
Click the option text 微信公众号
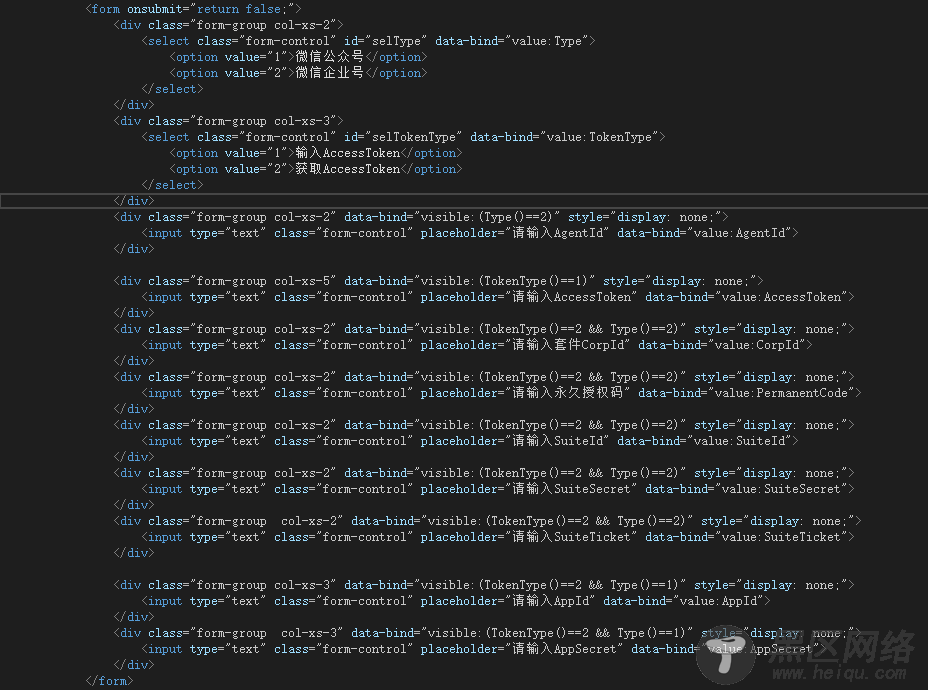pyautogui.click(x=329, y=57)
